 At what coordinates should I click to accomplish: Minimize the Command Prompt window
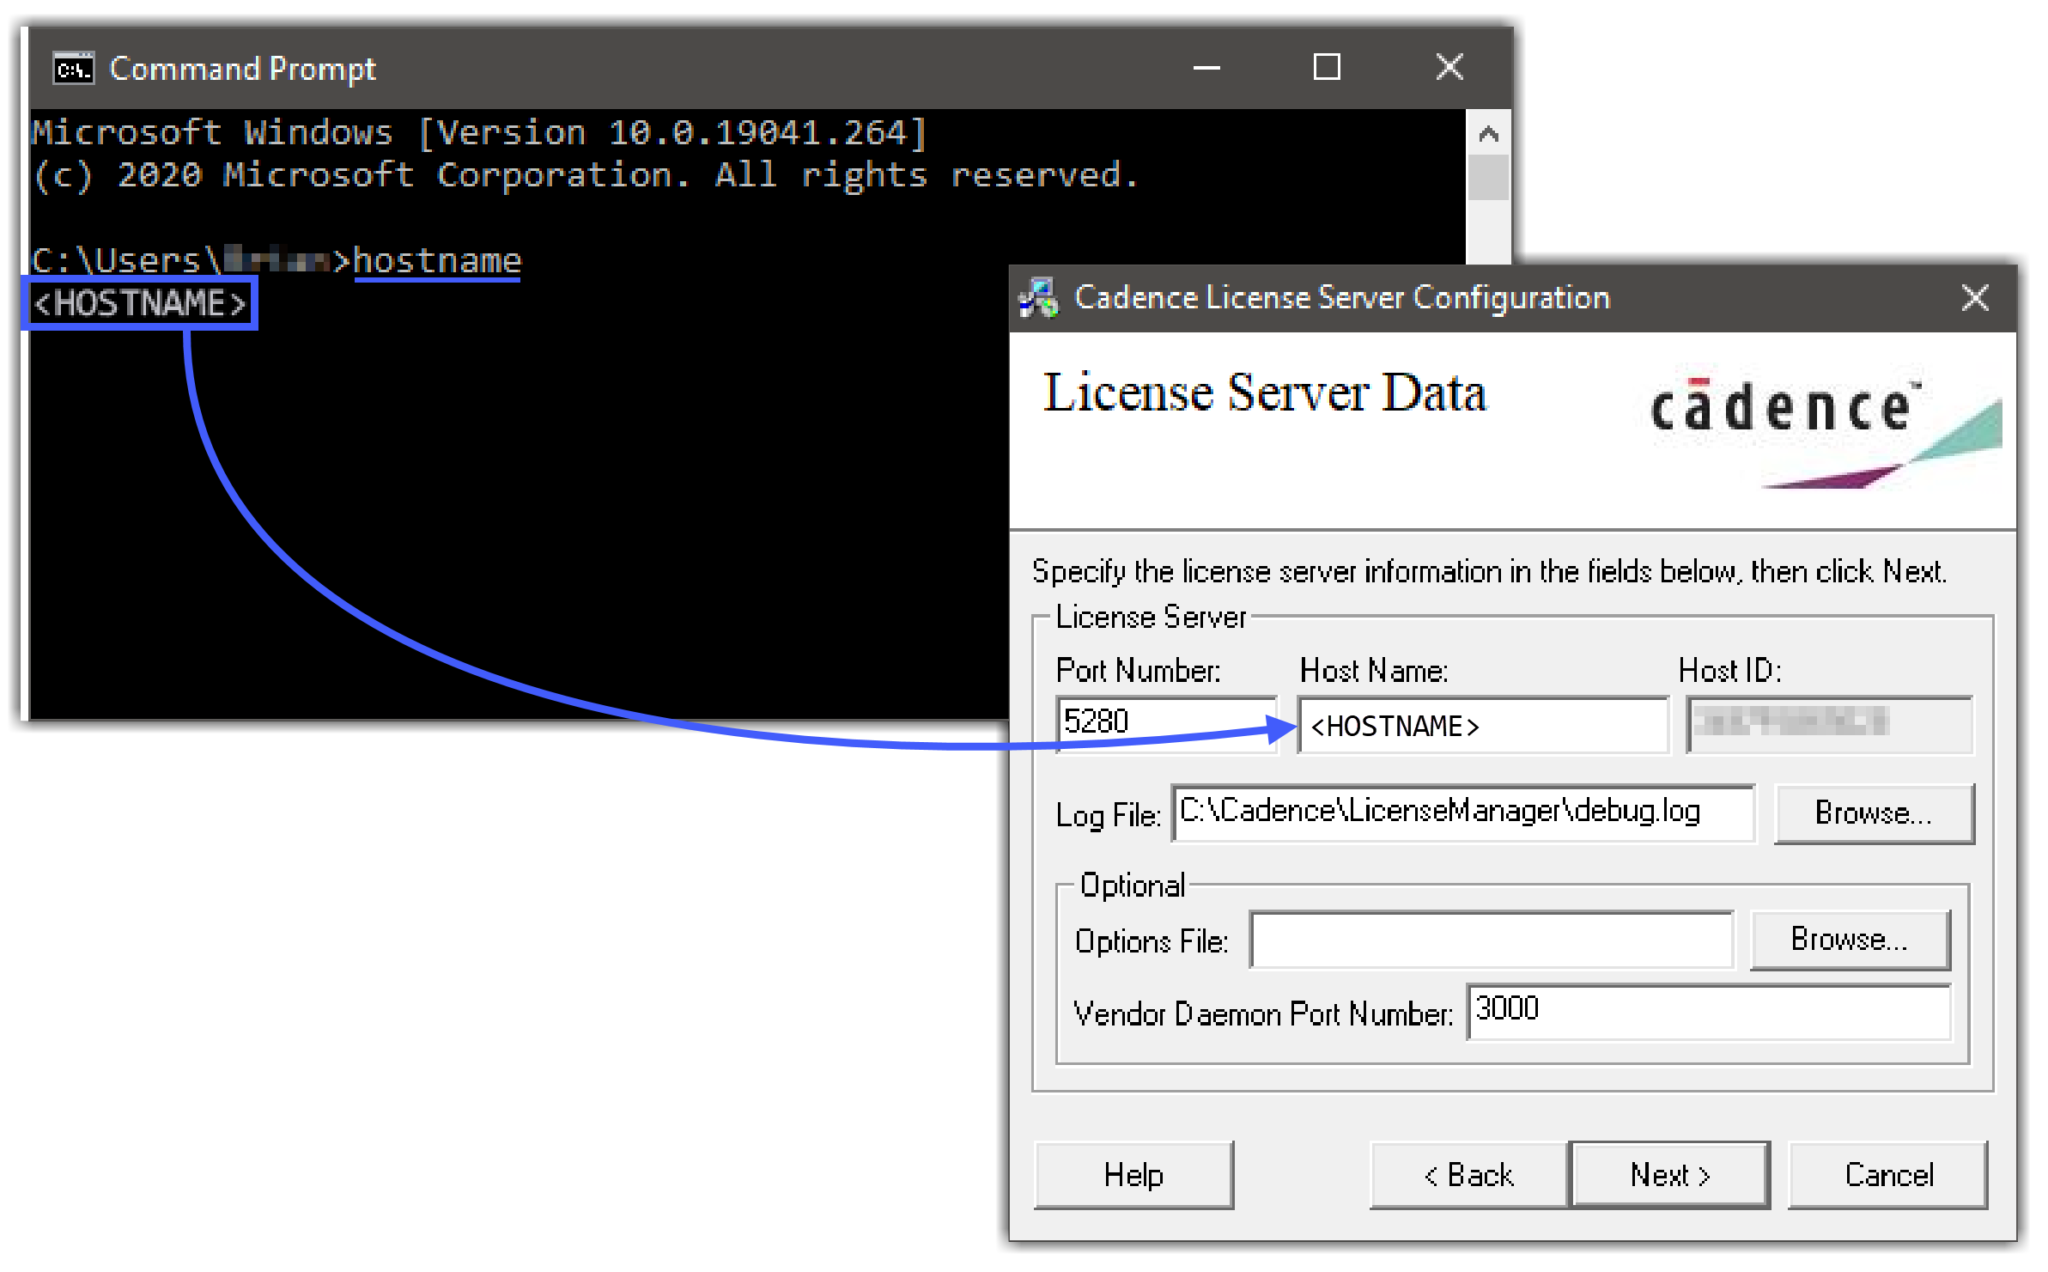point(1207,68)
